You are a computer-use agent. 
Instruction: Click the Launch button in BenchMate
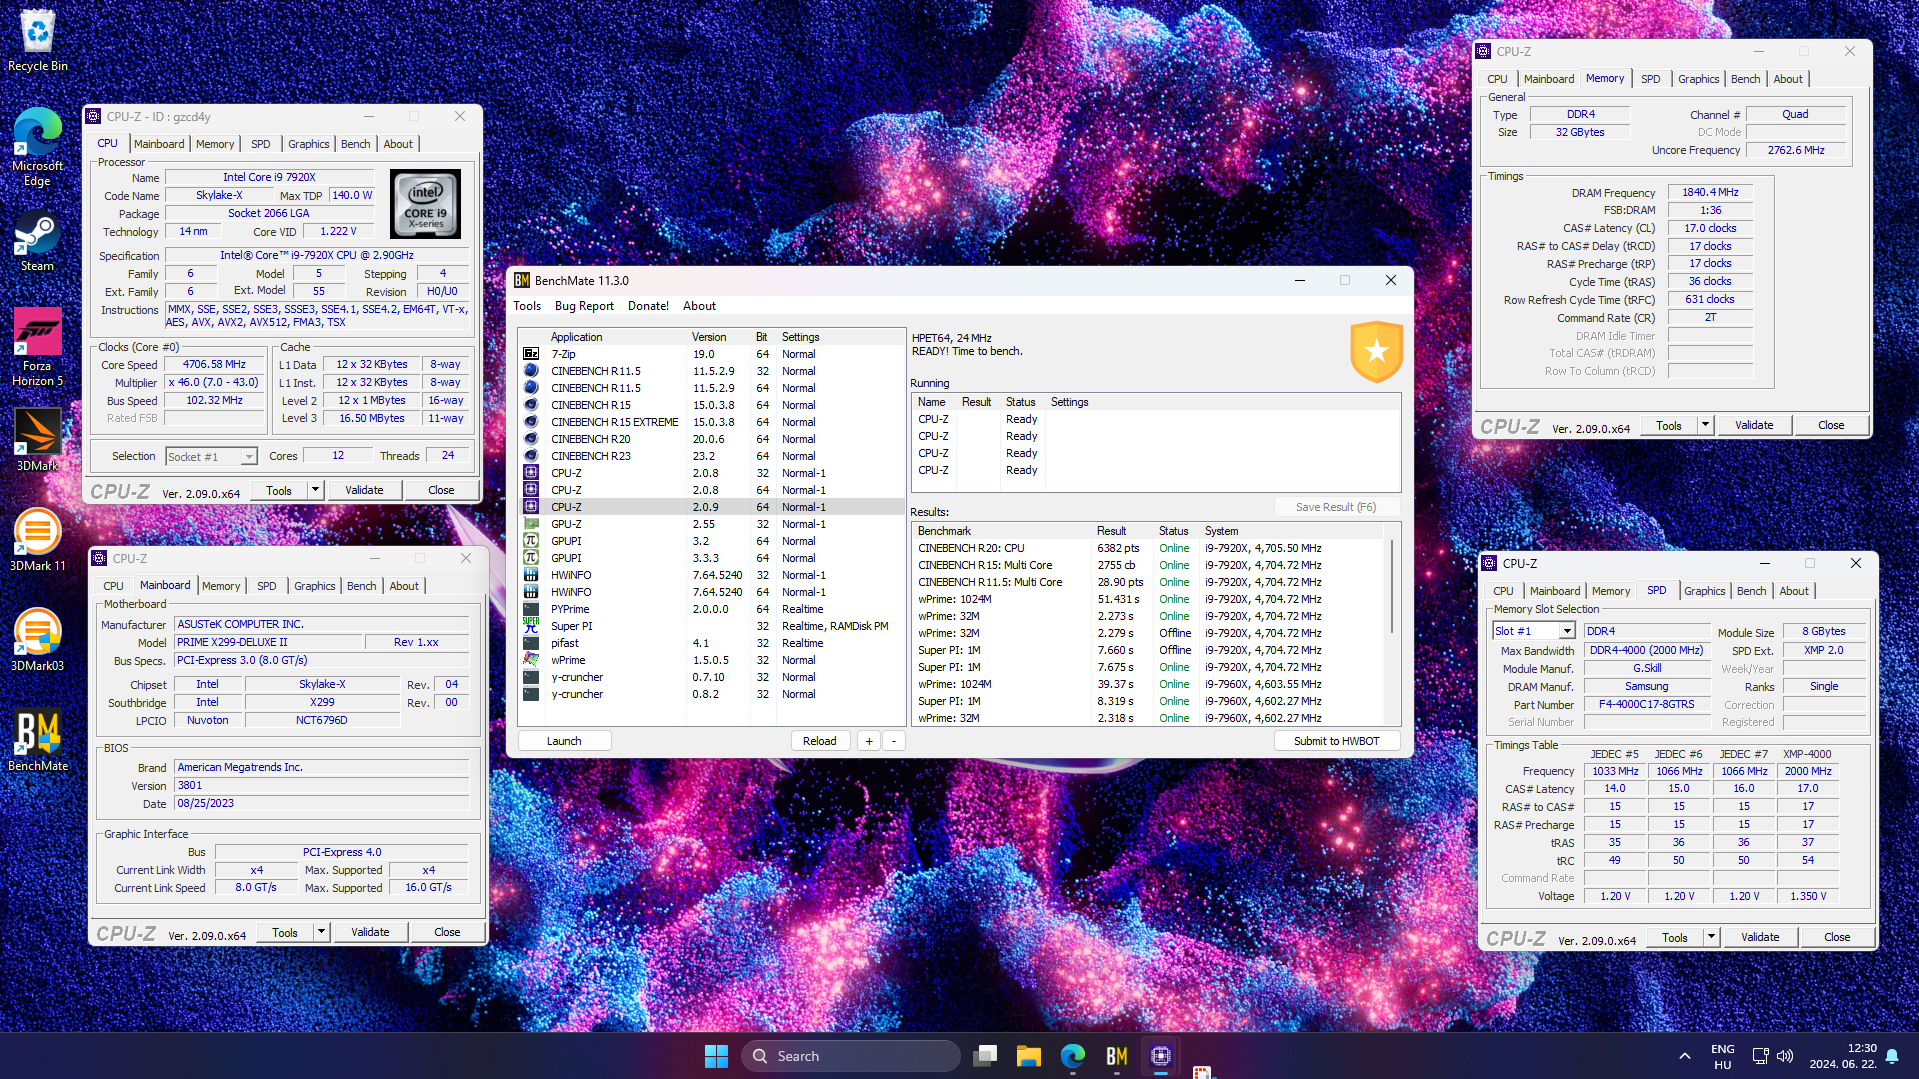(x=564, y=741)
